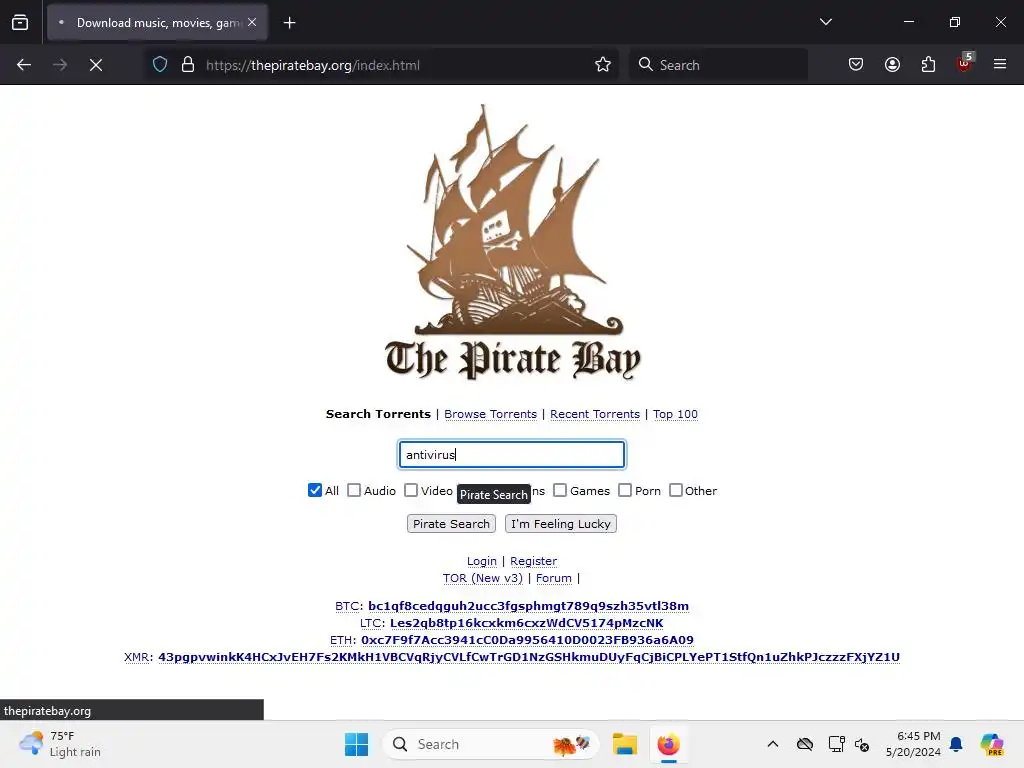Viewport: 1024px width, 768px height.
Task: Open the notification bell
Action: [956, 744]
